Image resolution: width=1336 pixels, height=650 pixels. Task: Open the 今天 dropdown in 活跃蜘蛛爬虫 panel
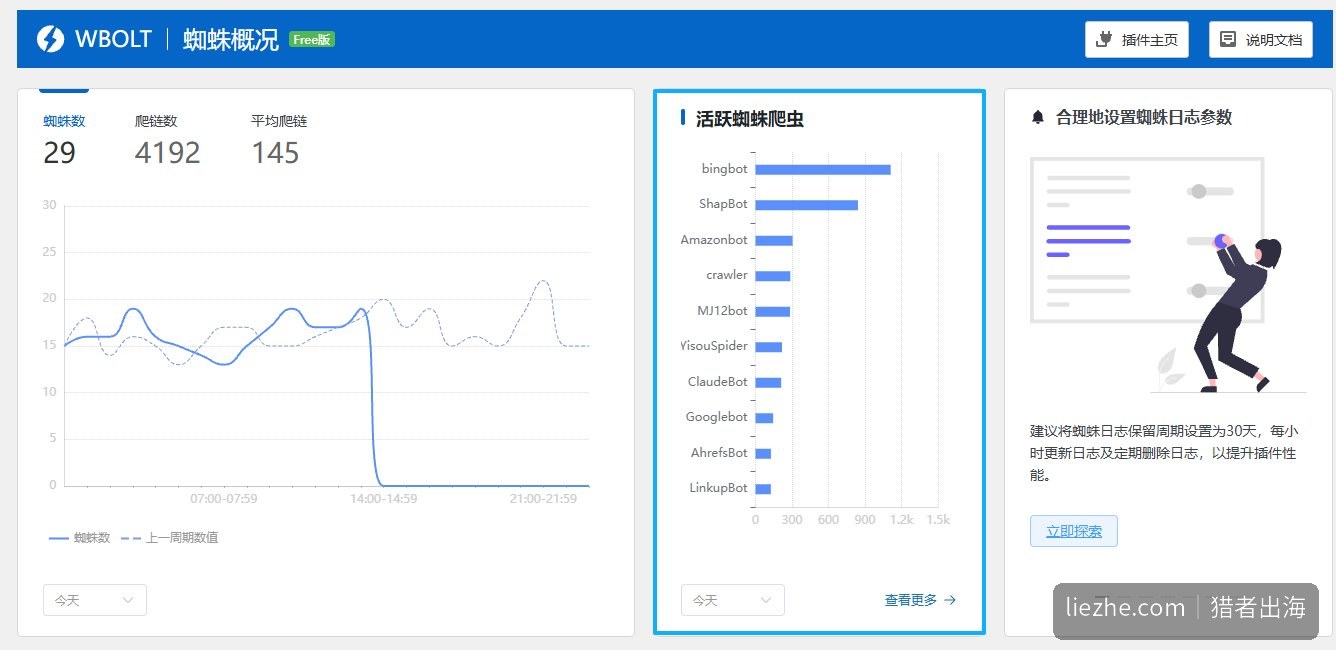733,600
